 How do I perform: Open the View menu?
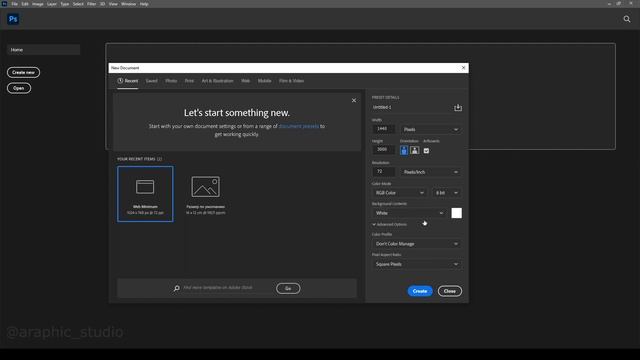[x=113, y=4]
